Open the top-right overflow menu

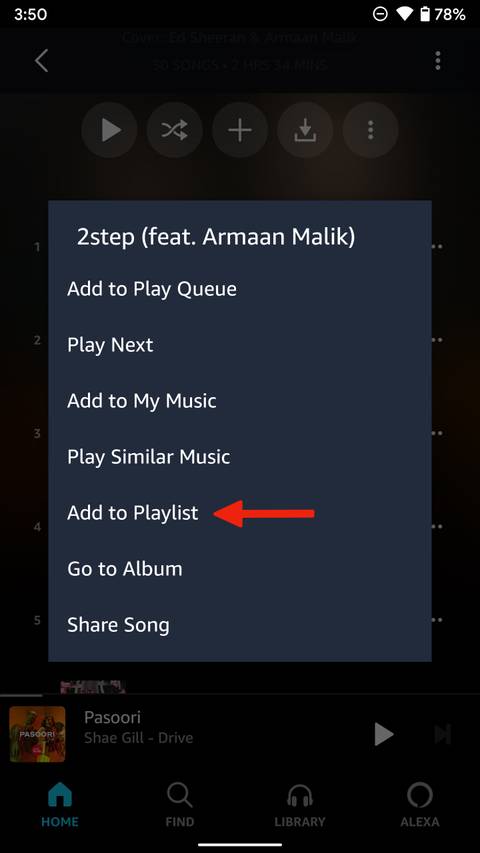tap(438, 60)
